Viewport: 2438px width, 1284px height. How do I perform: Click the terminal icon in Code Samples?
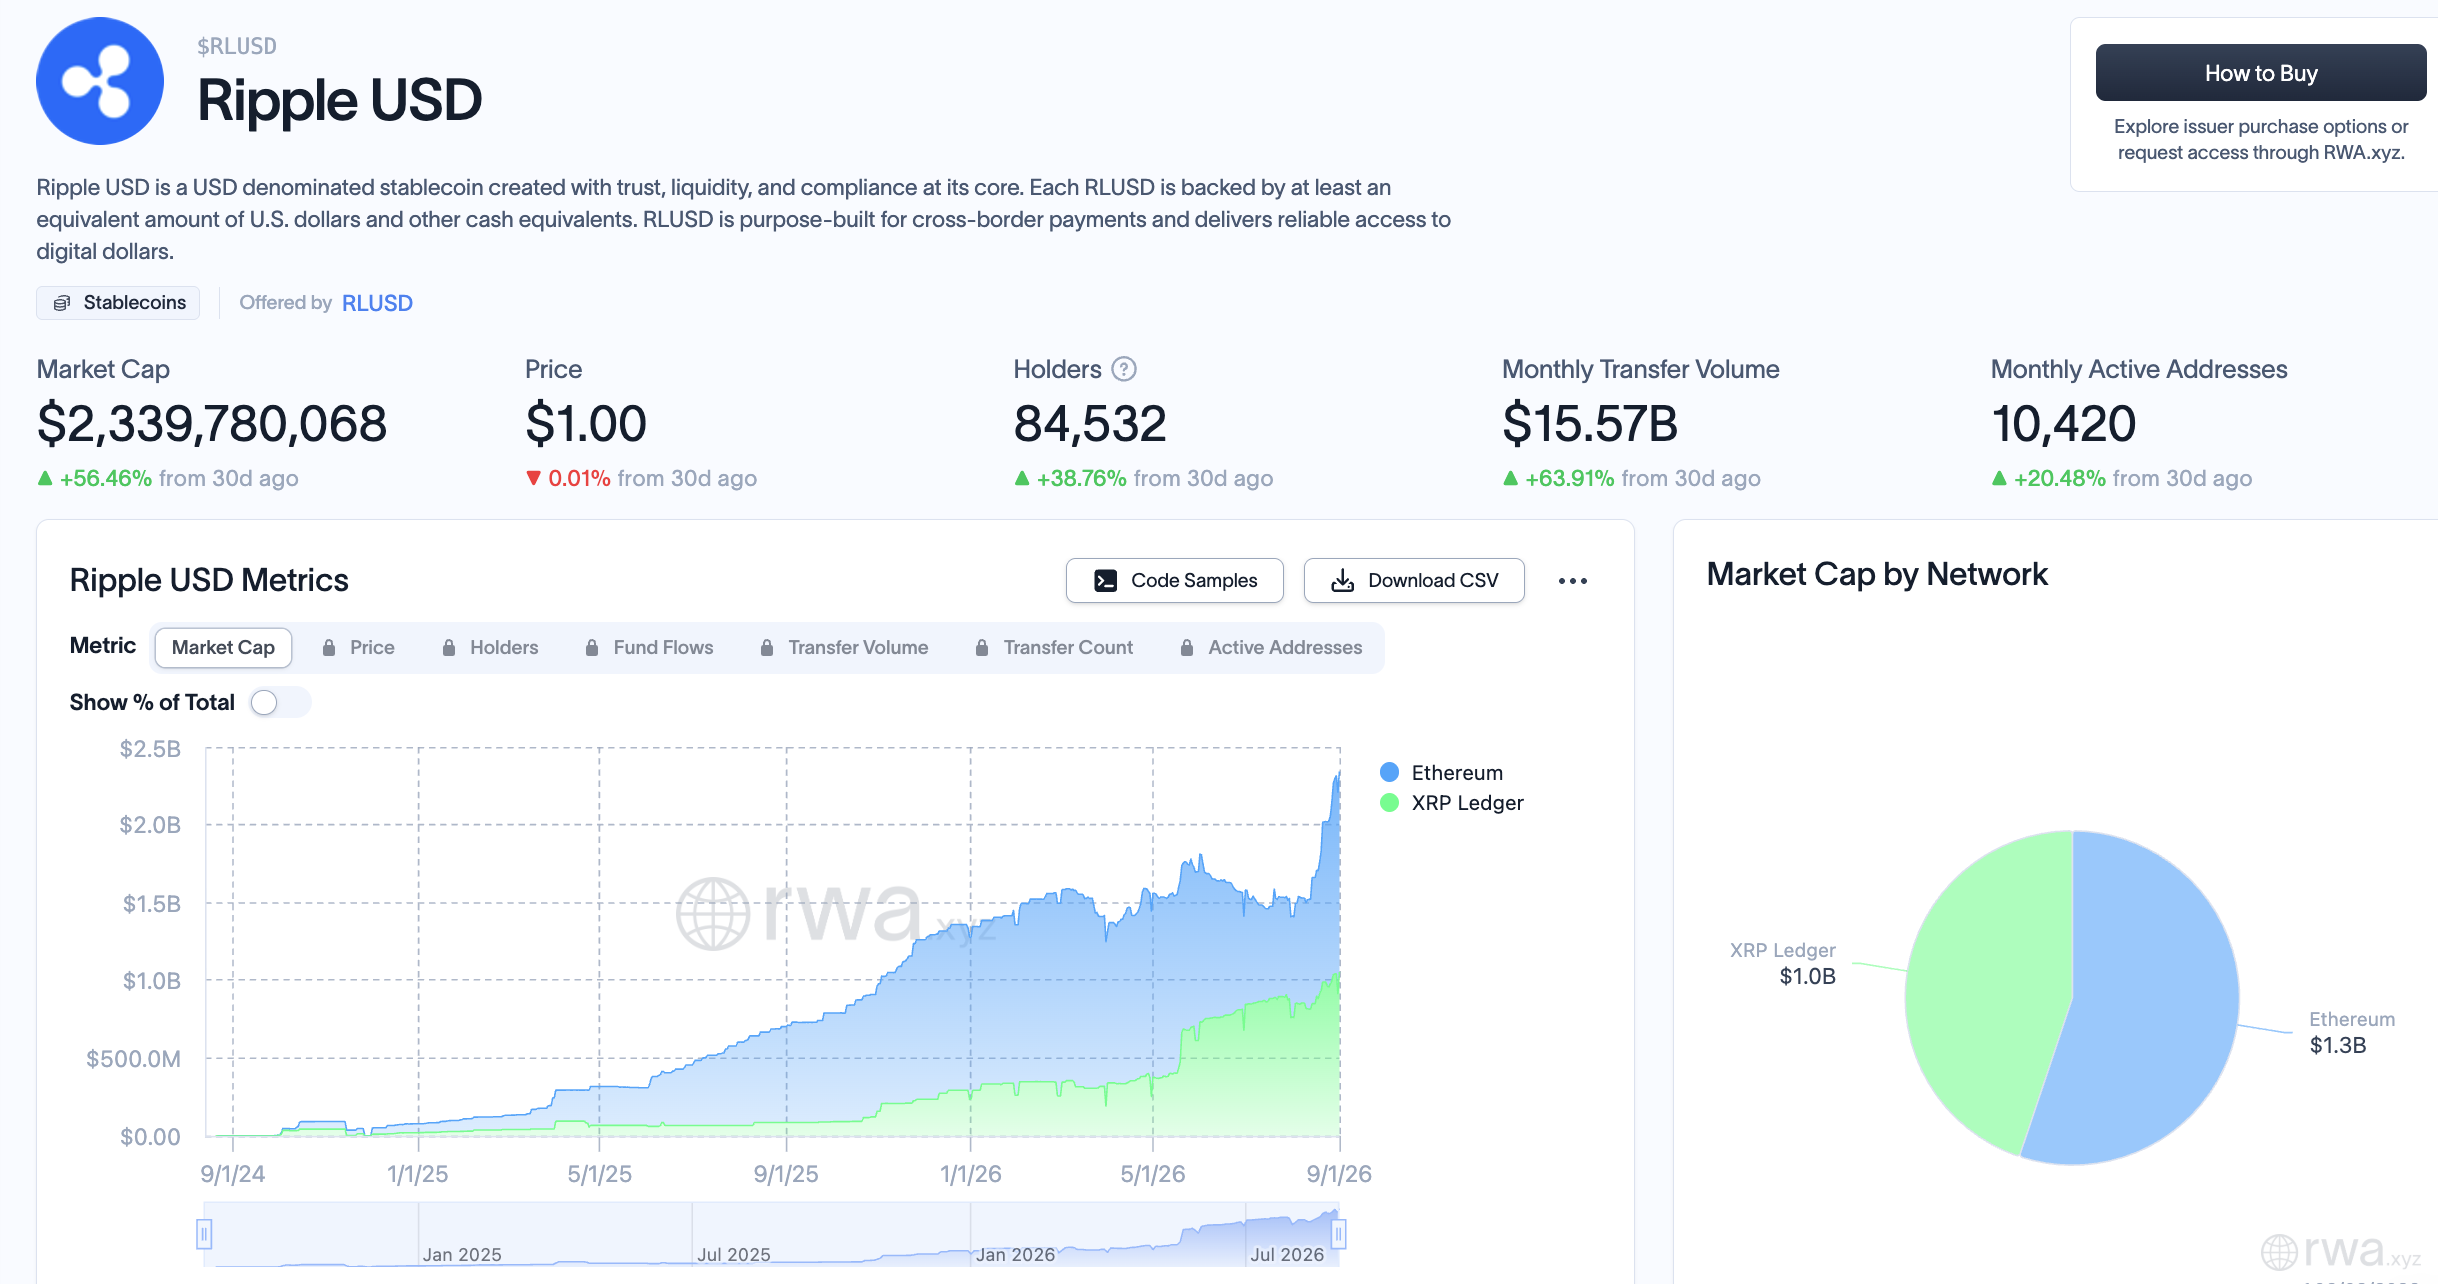pyautogui.click(x=1105, y=581)
